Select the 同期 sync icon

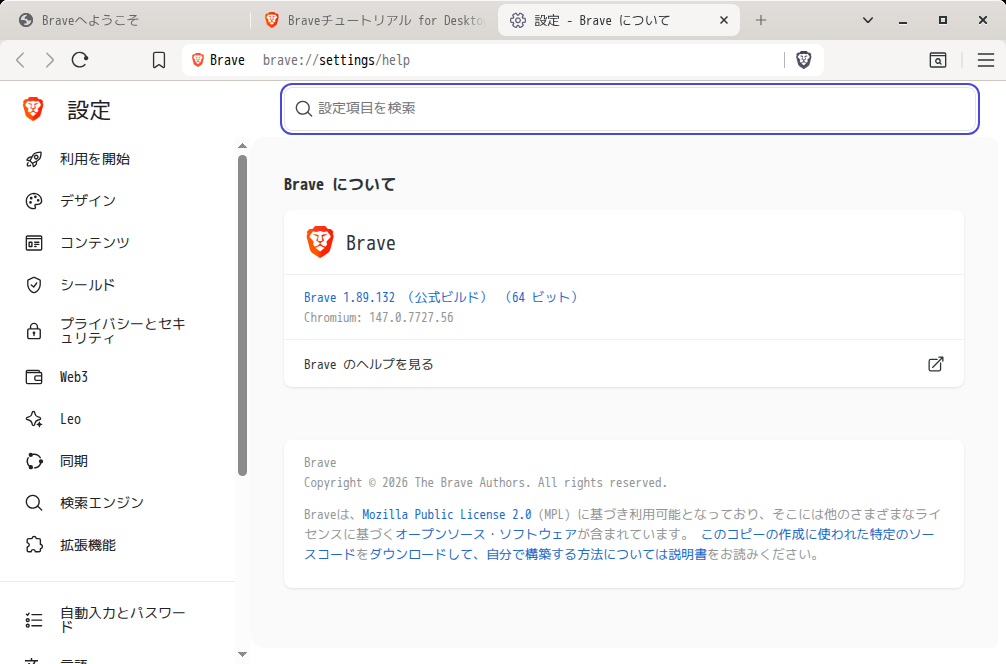(x=34, y=461)
